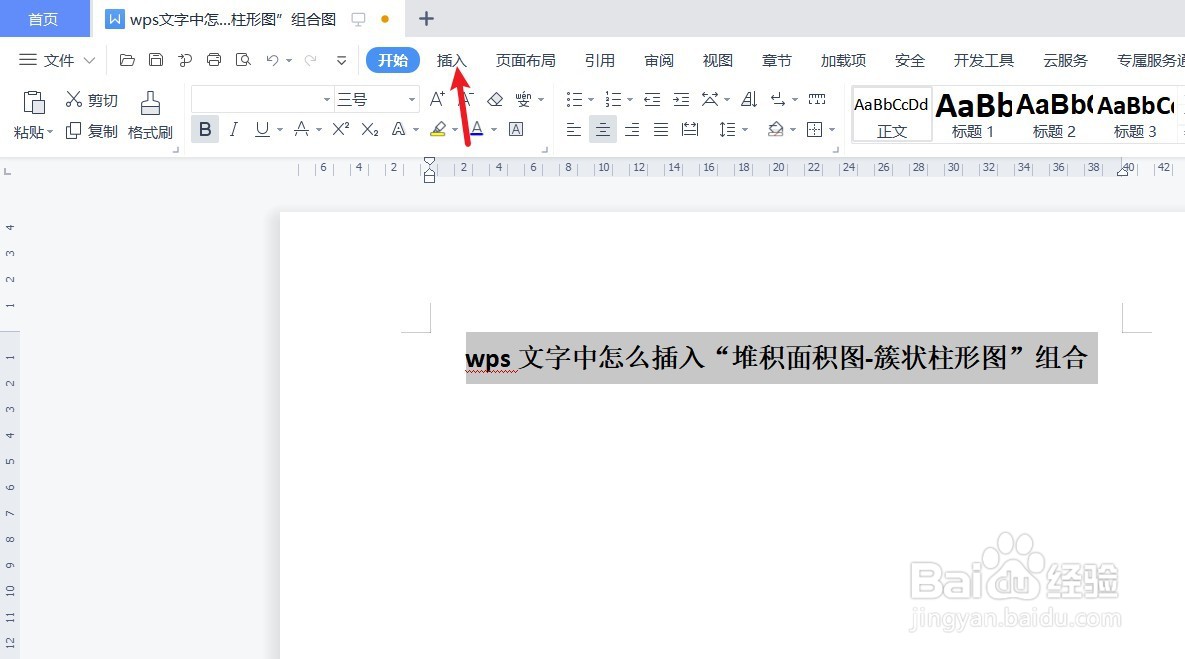Copy selection with 复制
The image size is (1185, 659).
click(x=91, y=131)
